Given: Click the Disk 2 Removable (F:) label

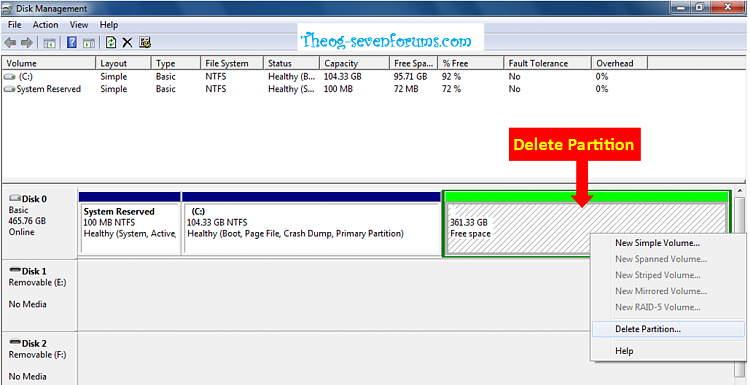Looking at the screenshot, I should tap(39, 359).
